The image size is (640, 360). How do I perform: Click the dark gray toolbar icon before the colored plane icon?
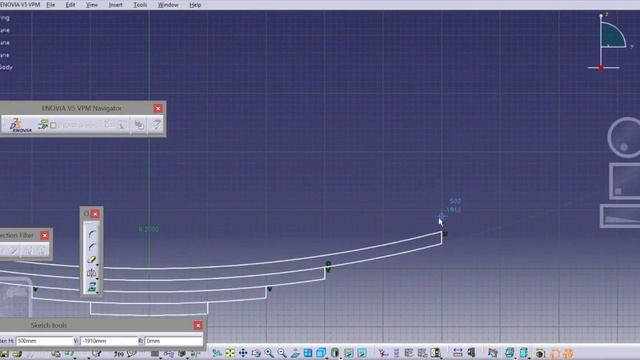pos(471,353)
